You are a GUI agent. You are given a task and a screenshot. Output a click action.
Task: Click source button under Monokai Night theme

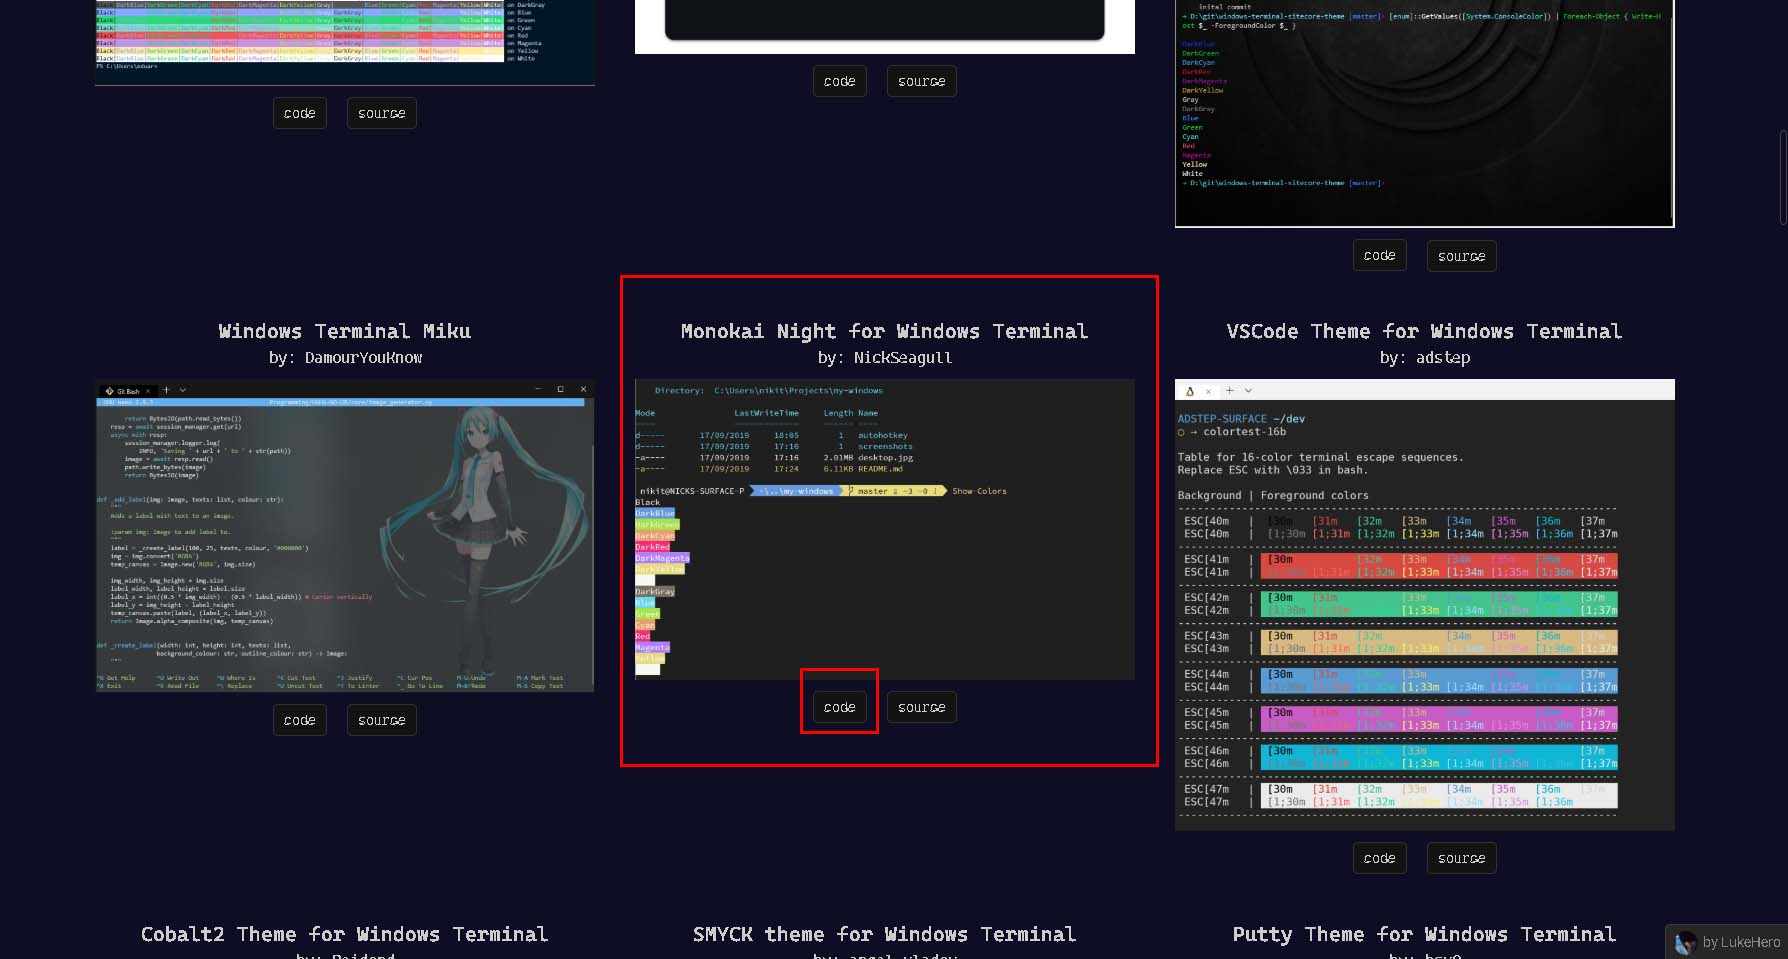921,707
